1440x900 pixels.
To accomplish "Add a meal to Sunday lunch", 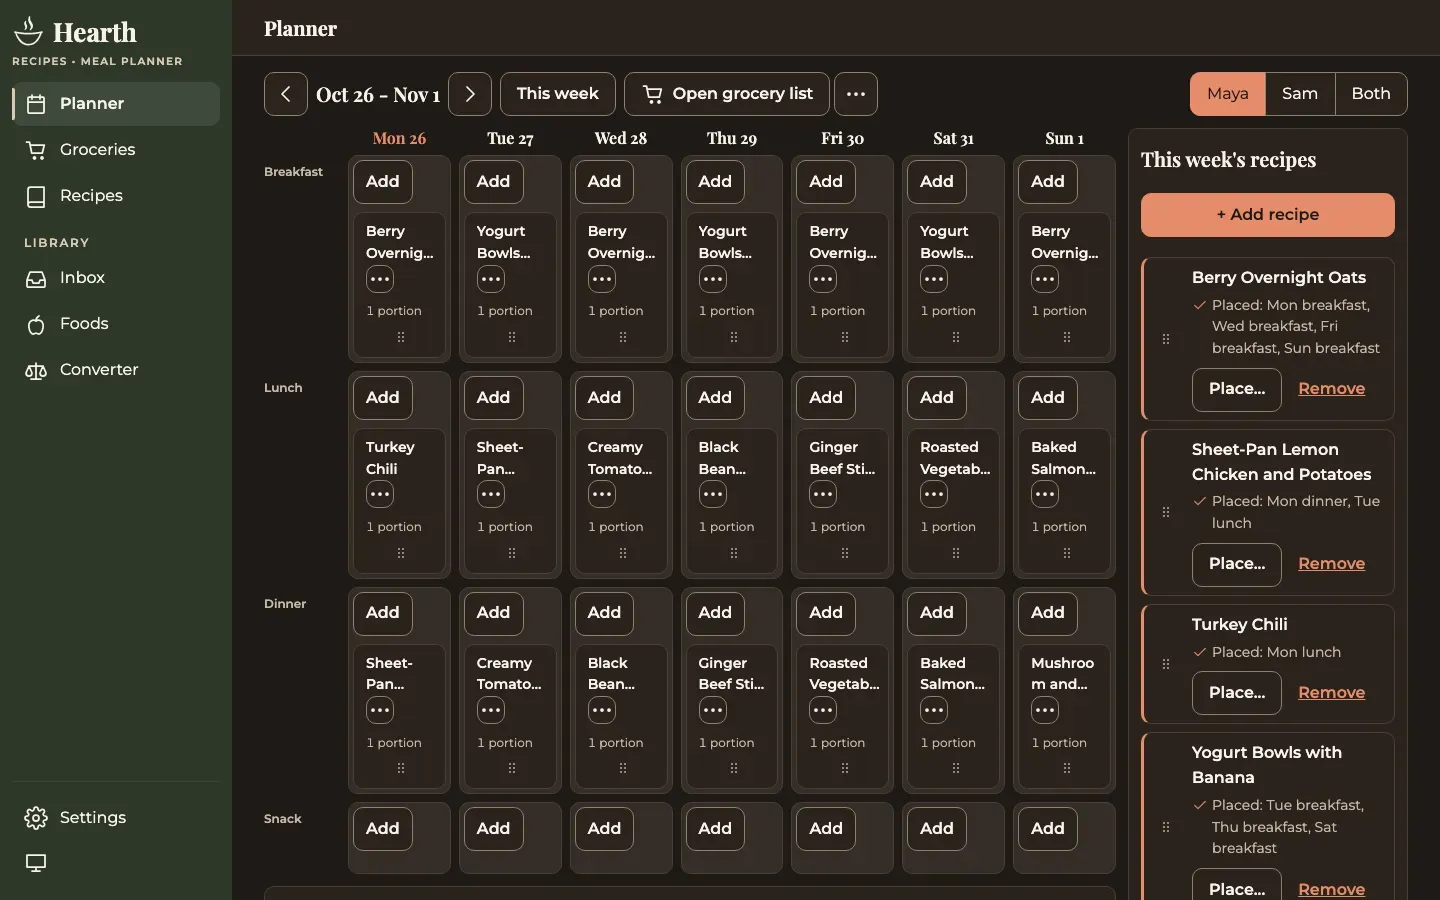I will click(x=1048, y=398).
